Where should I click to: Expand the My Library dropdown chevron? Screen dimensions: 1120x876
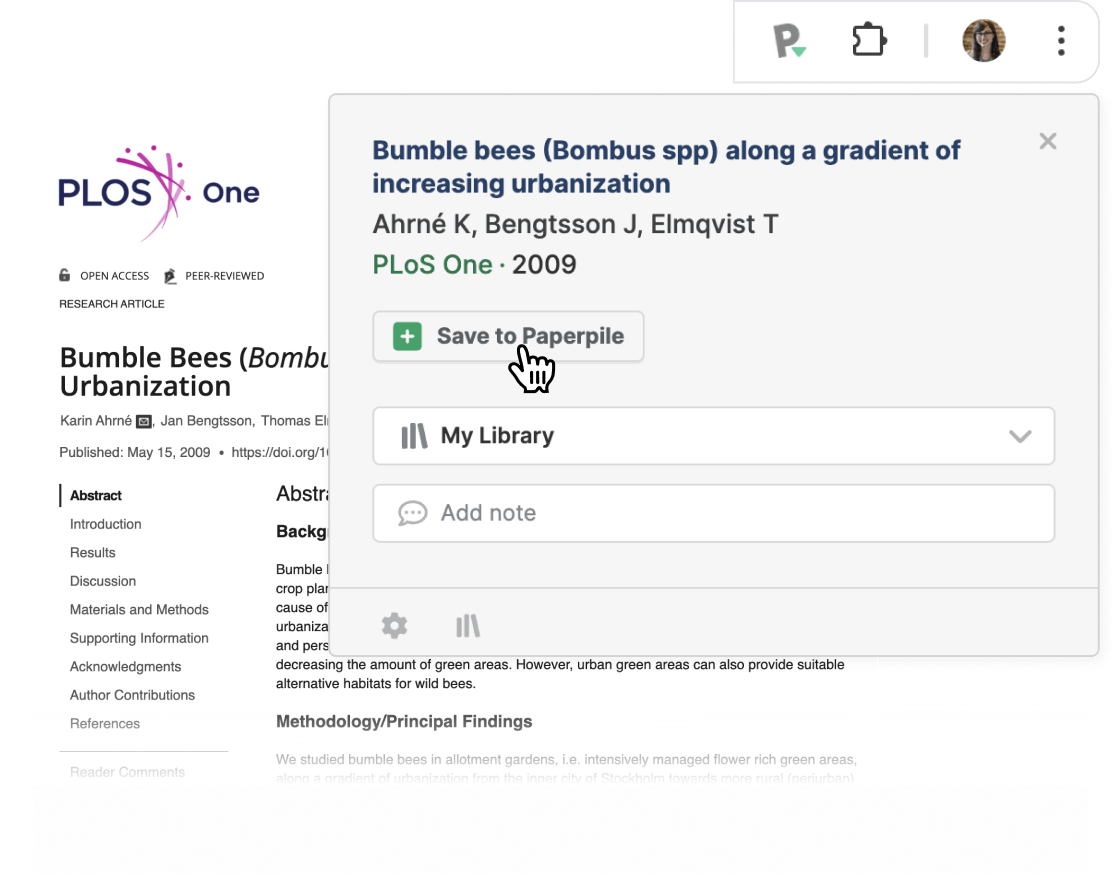point(1020,436)
